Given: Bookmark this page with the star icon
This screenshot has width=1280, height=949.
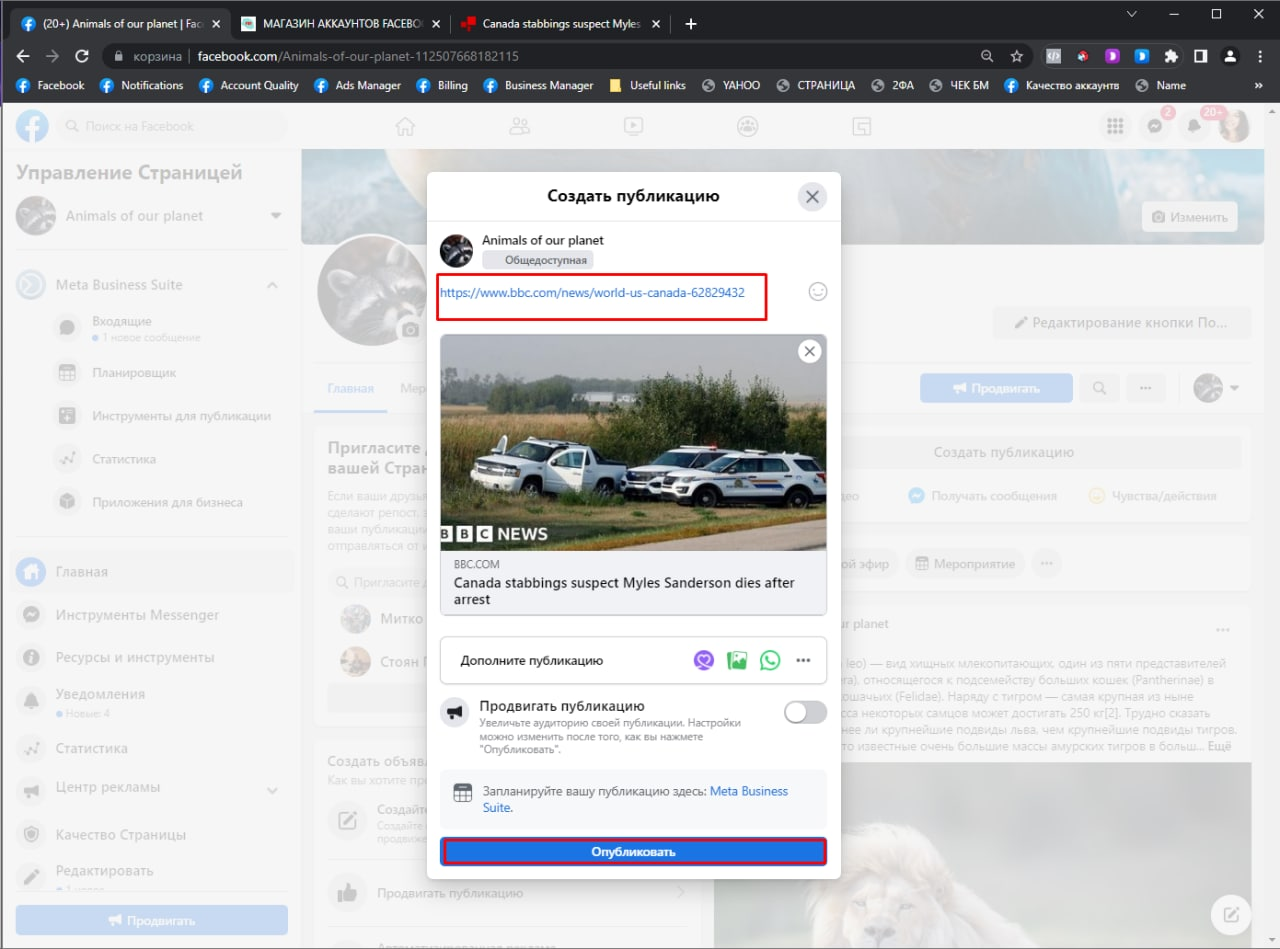Looking at the screenshot, I should point(1017,56).
